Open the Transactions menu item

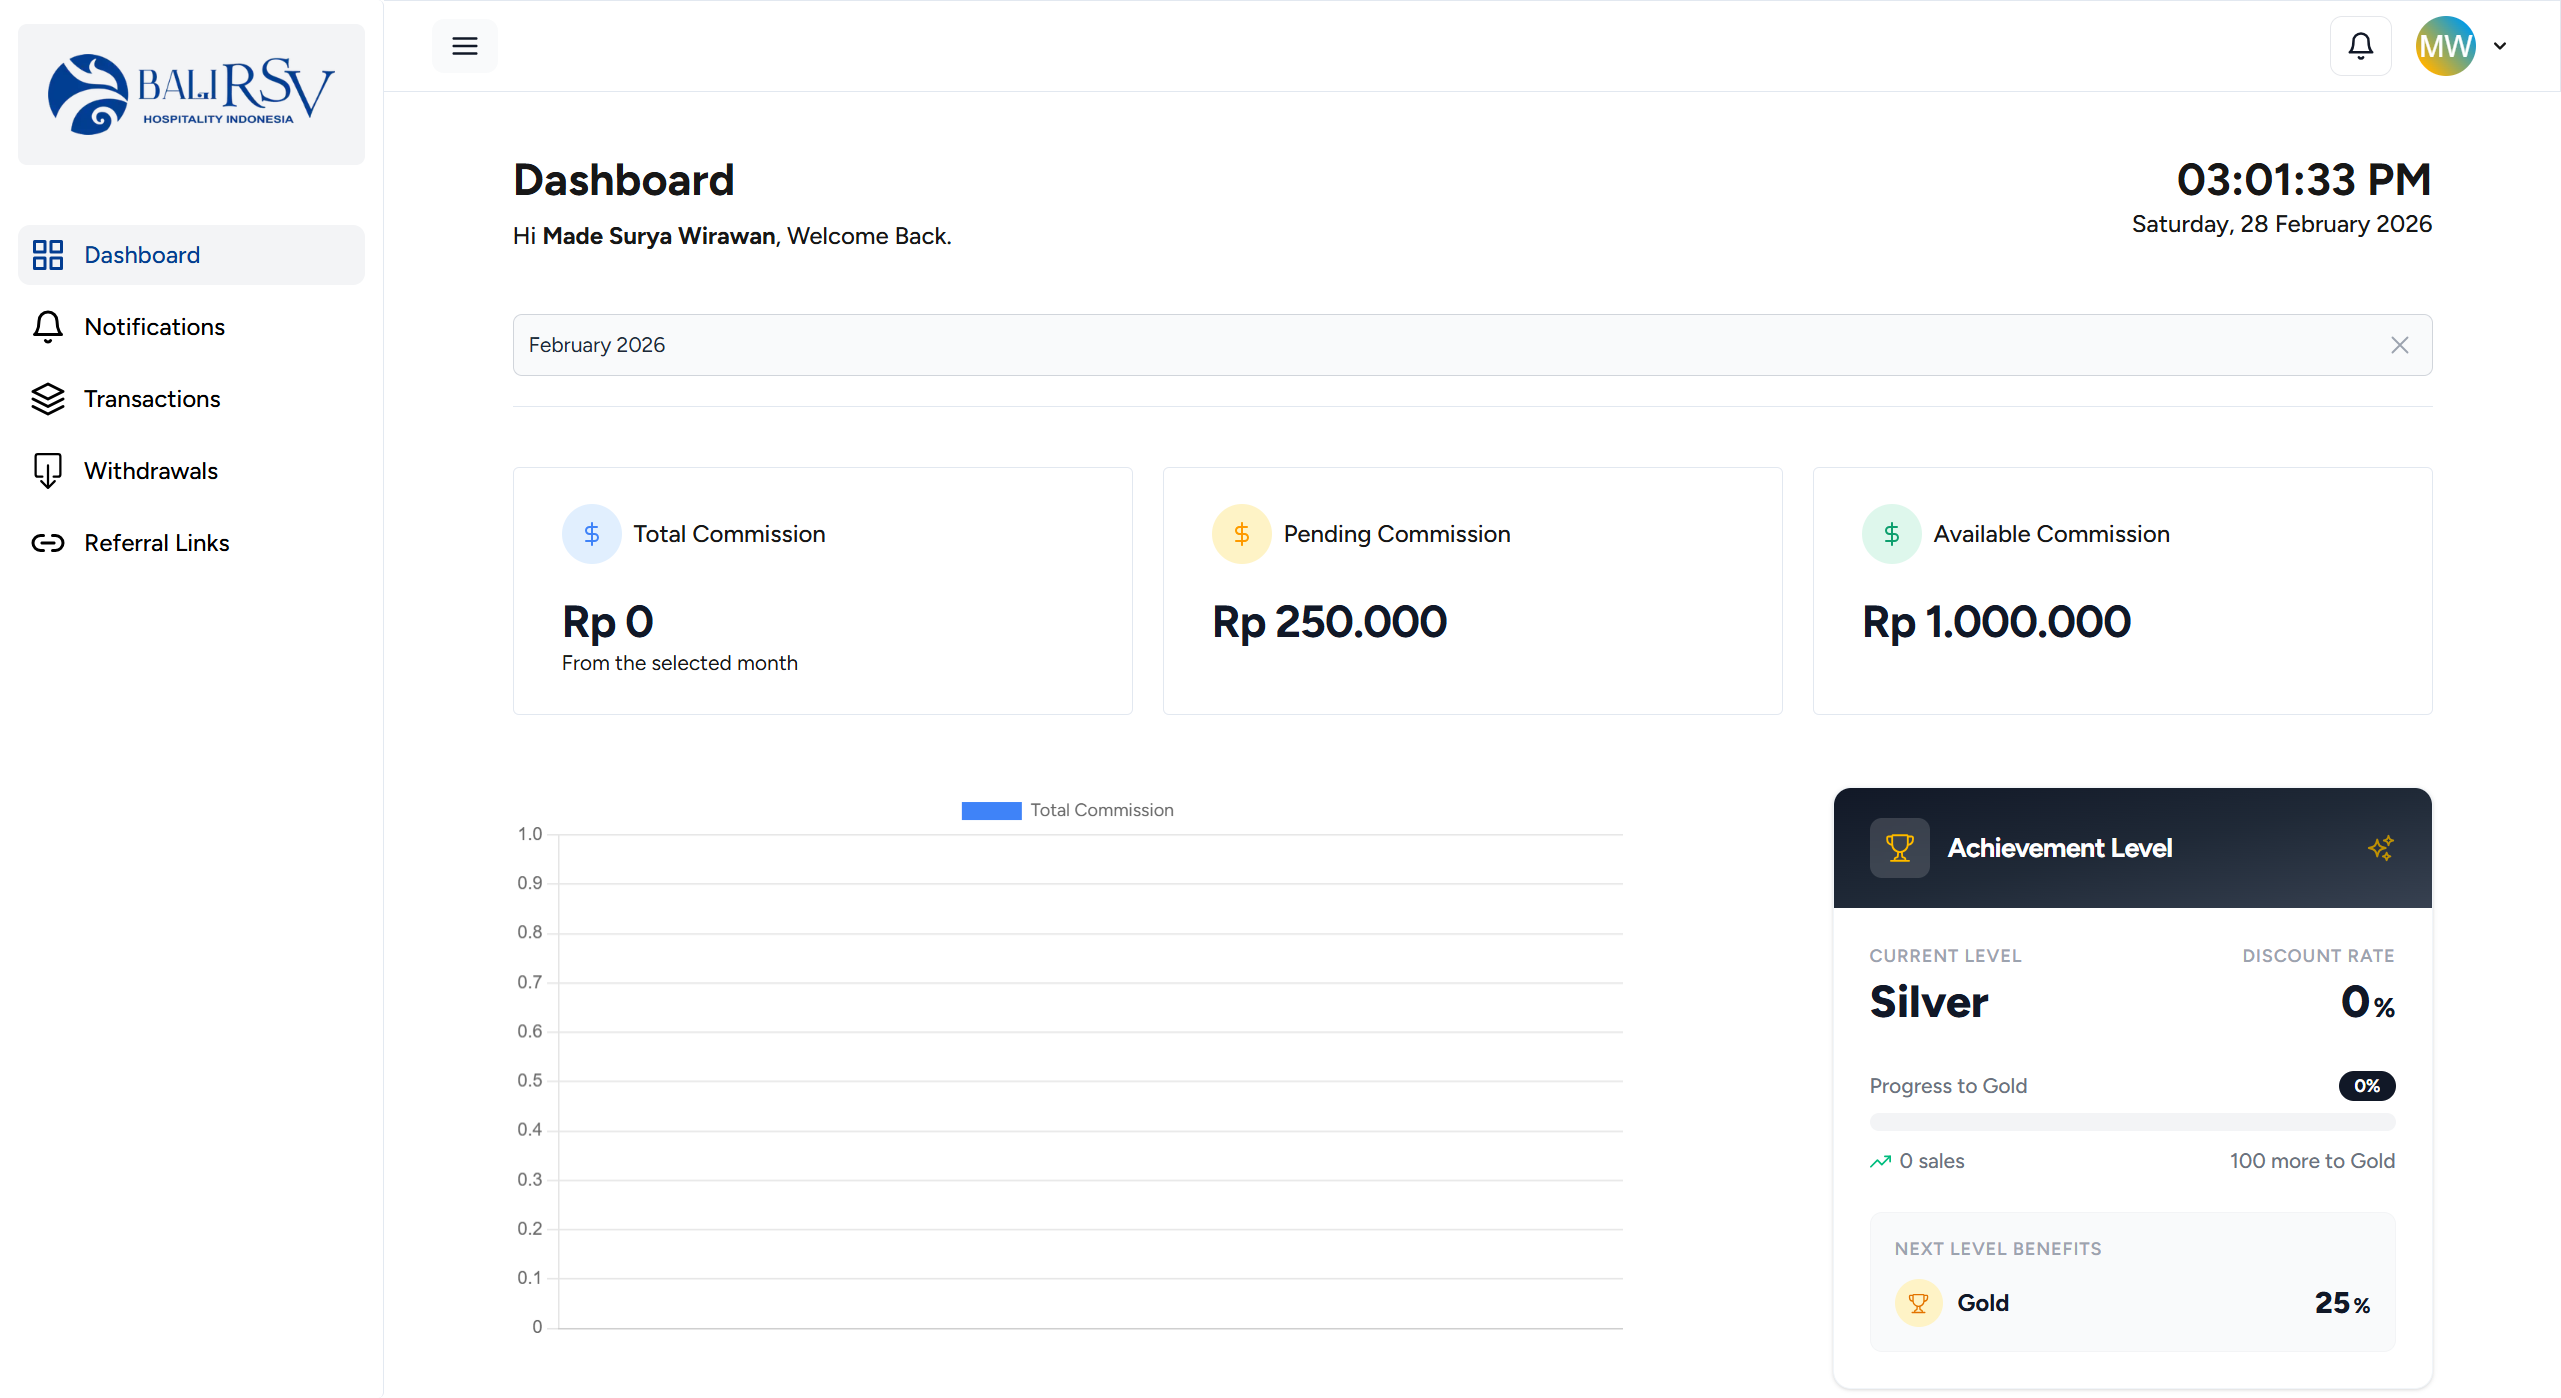coord(152,399)
